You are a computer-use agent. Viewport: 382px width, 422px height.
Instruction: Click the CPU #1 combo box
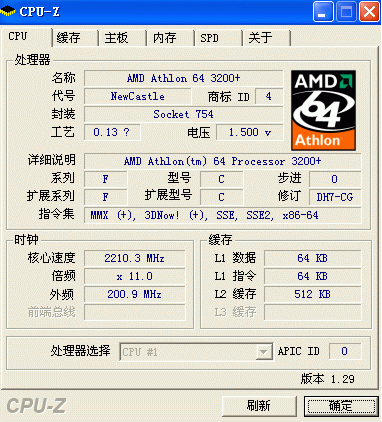click(x=196, y=352)
